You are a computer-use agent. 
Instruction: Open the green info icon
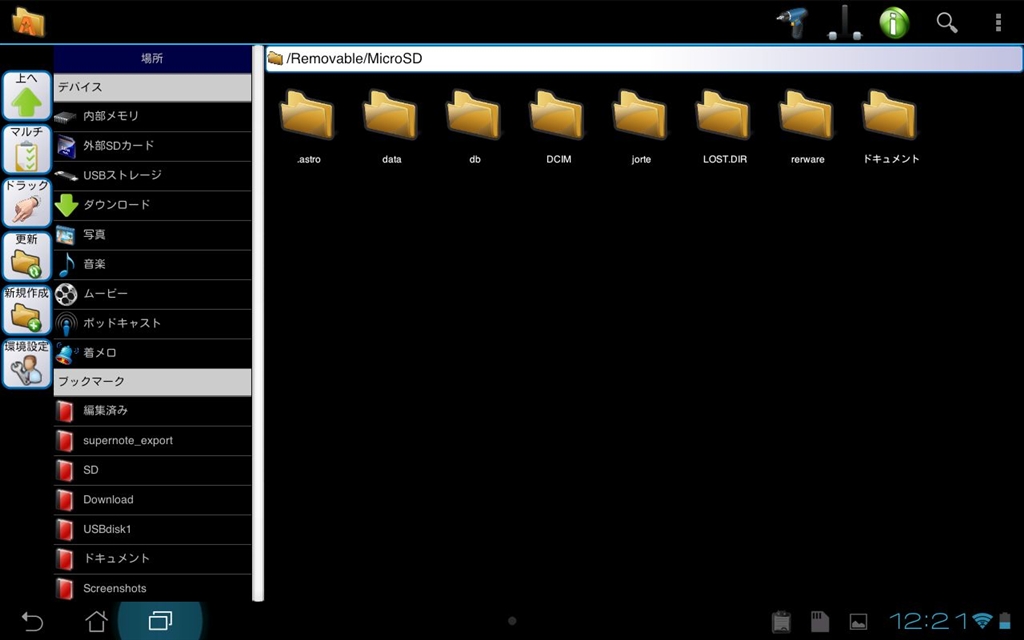894,23
